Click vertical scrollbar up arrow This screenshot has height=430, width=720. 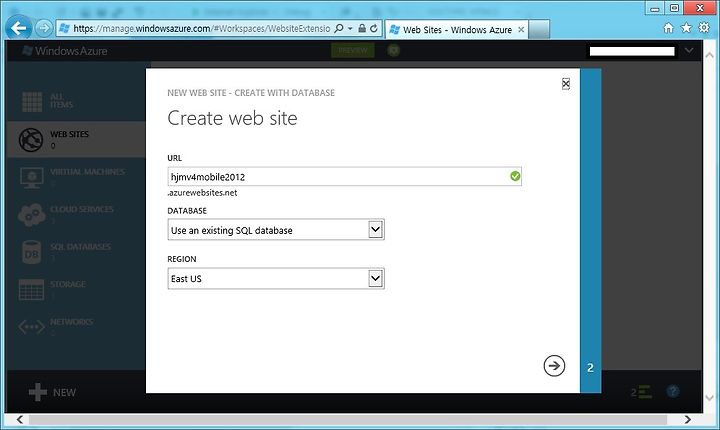tap(709, 56)
